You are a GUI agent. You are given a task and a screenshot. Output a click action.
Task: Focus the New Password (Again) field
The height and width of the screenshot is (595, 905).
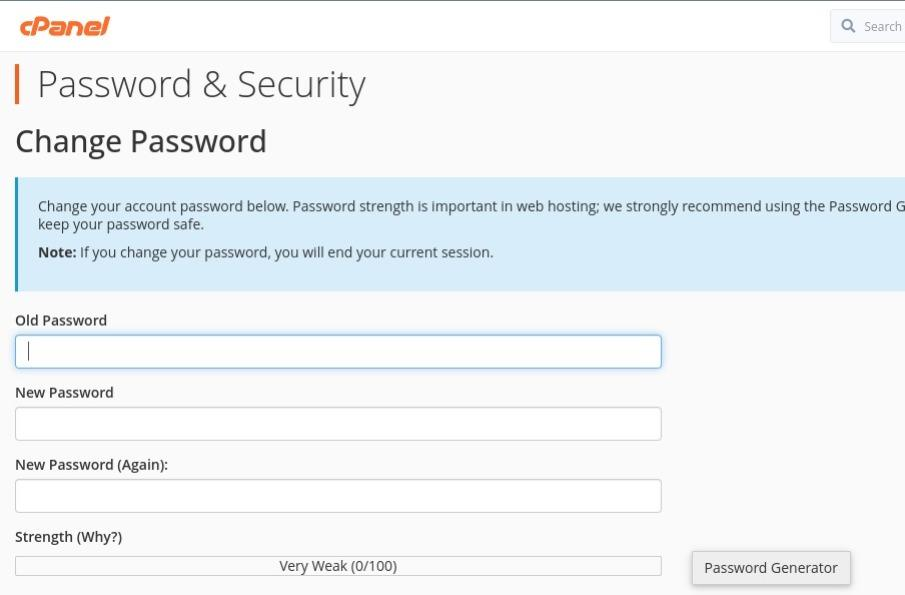(338, 496)
